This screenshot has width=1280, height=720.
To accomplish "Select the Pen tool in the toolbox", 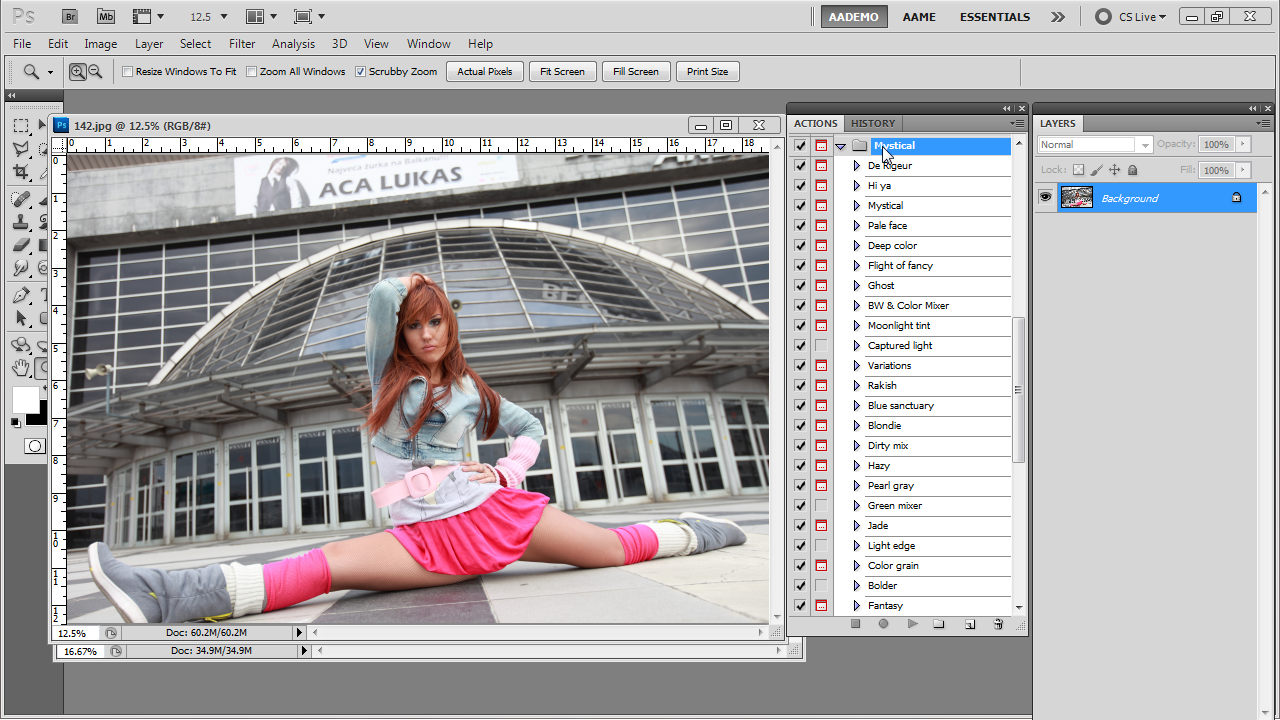I will coord(21,296).
